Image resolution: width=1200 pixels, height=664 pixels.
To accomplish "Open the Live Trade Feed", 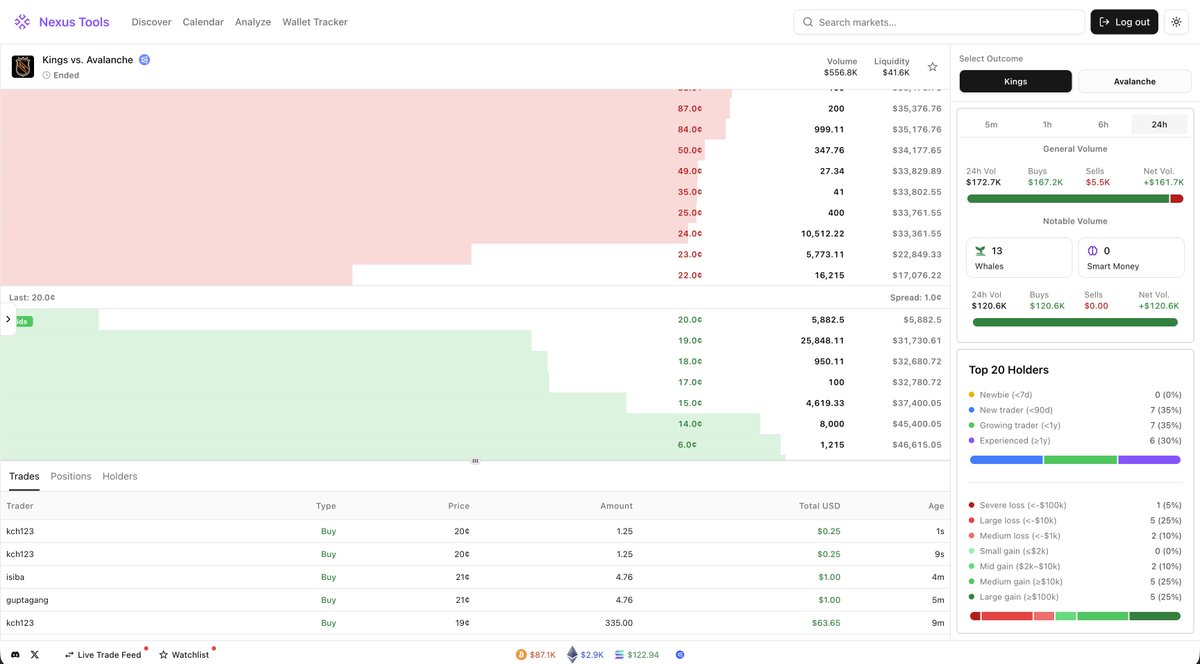I will (x=103, y=654).
